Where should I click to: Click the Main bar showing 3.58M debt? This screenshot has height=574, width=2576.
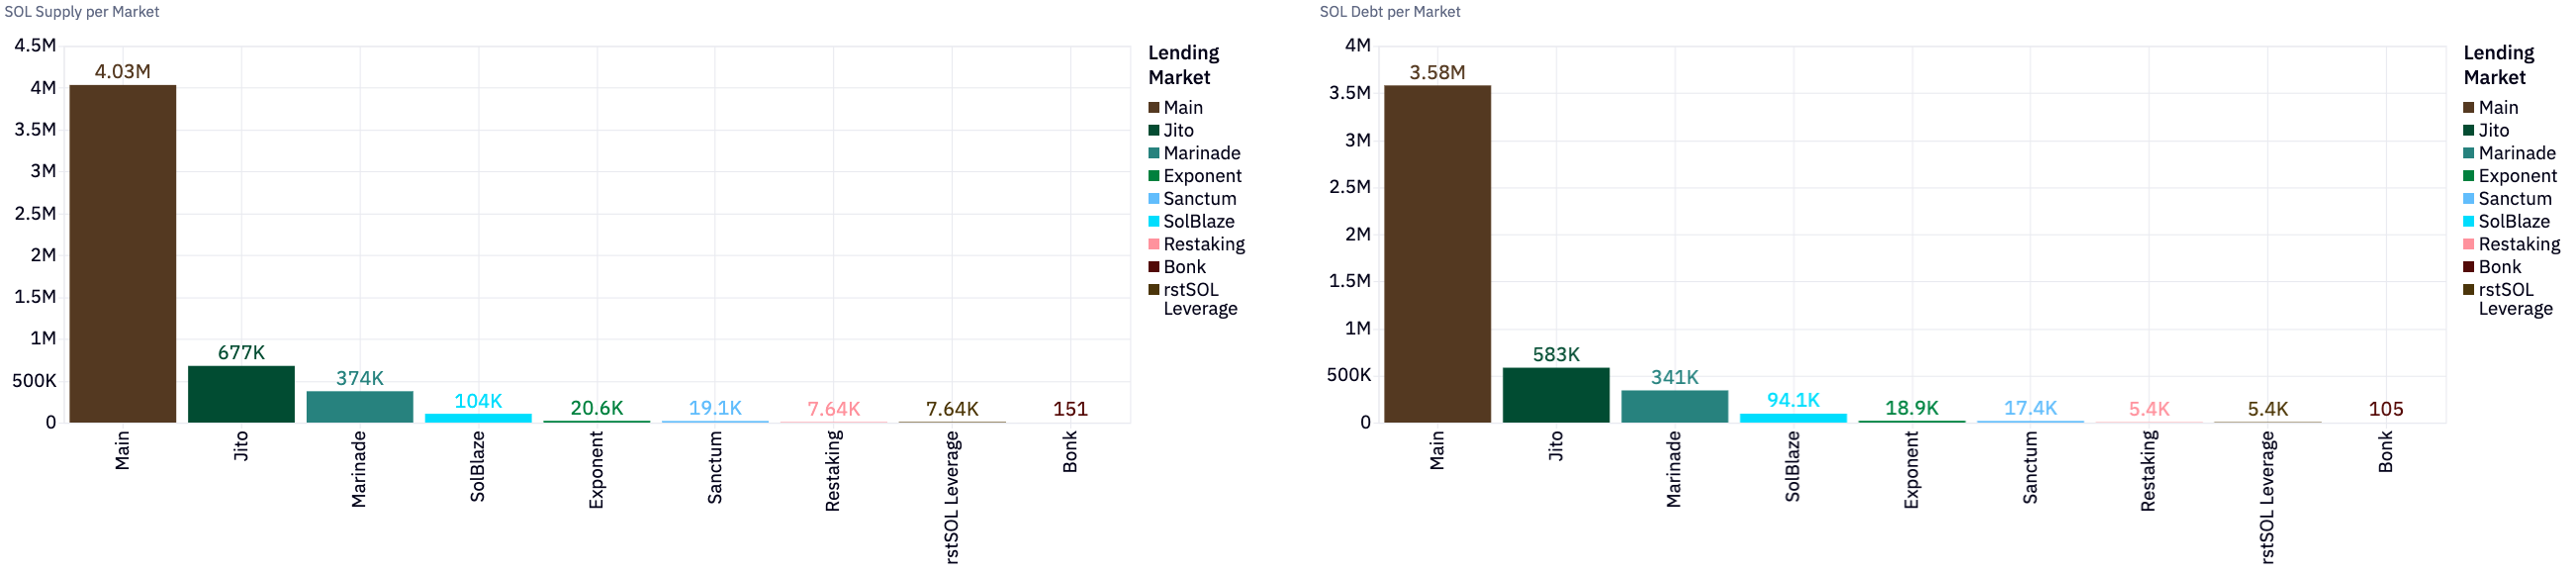point(1437,253)
